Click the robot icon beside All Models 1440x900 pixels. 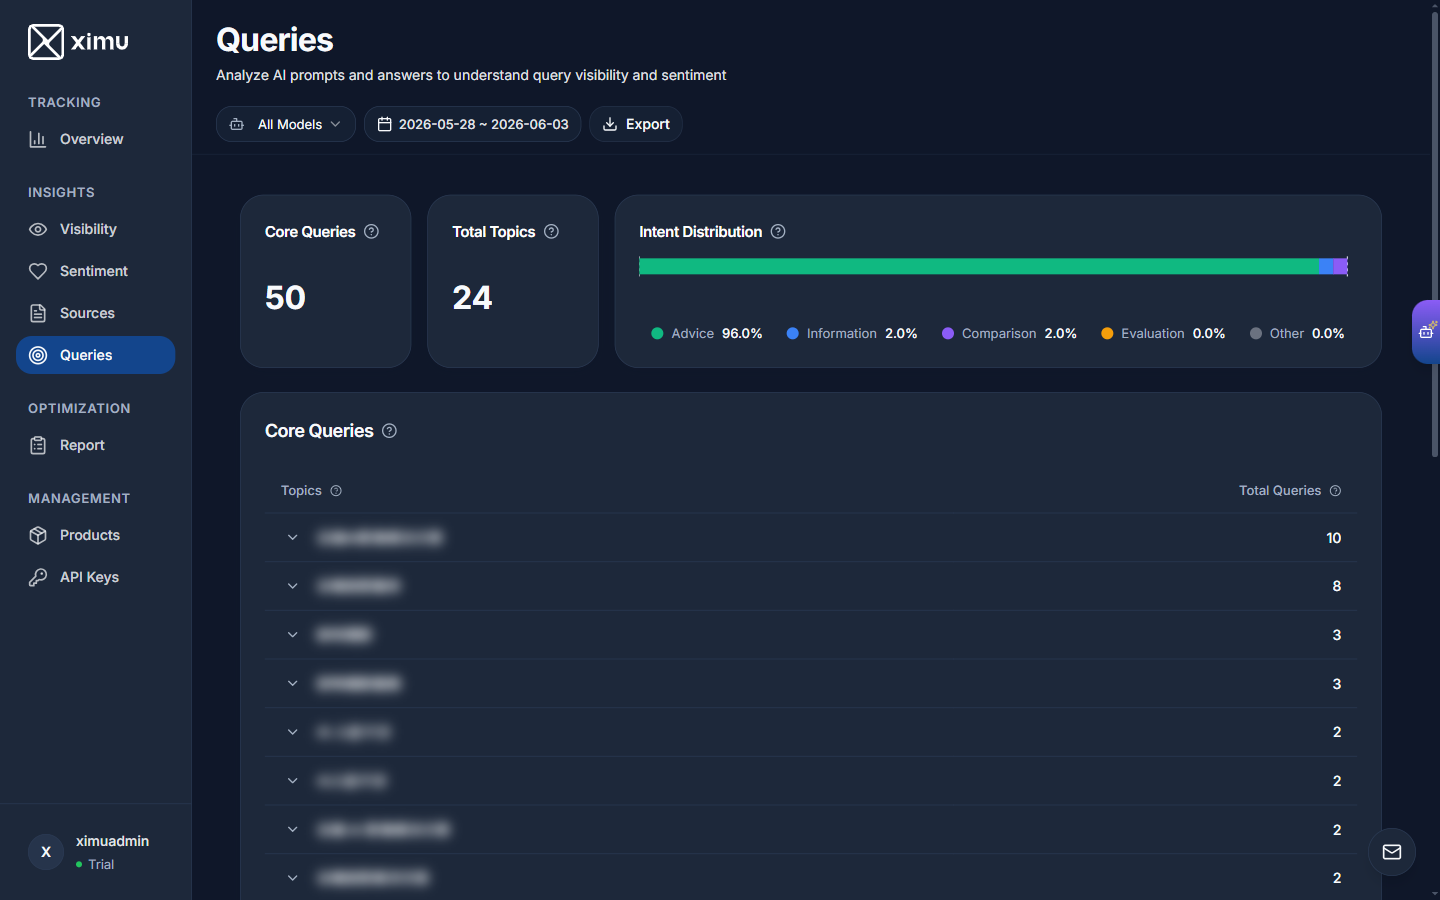tap(237, 124)
